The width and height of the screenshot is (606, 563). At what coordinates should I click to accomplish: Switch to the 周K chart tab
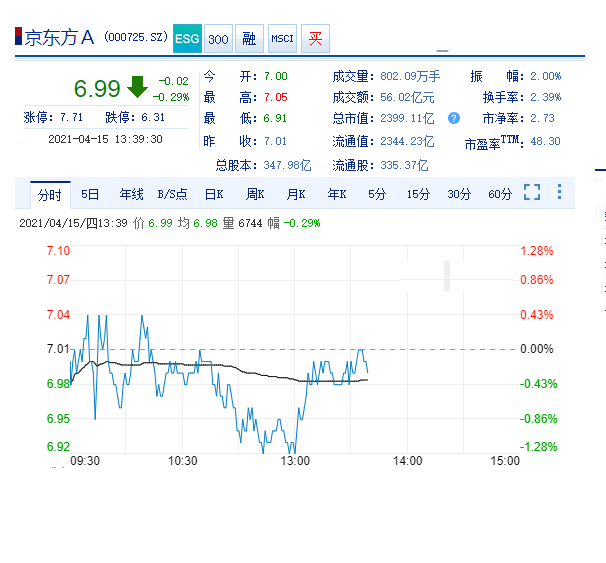tap(255, 194)
